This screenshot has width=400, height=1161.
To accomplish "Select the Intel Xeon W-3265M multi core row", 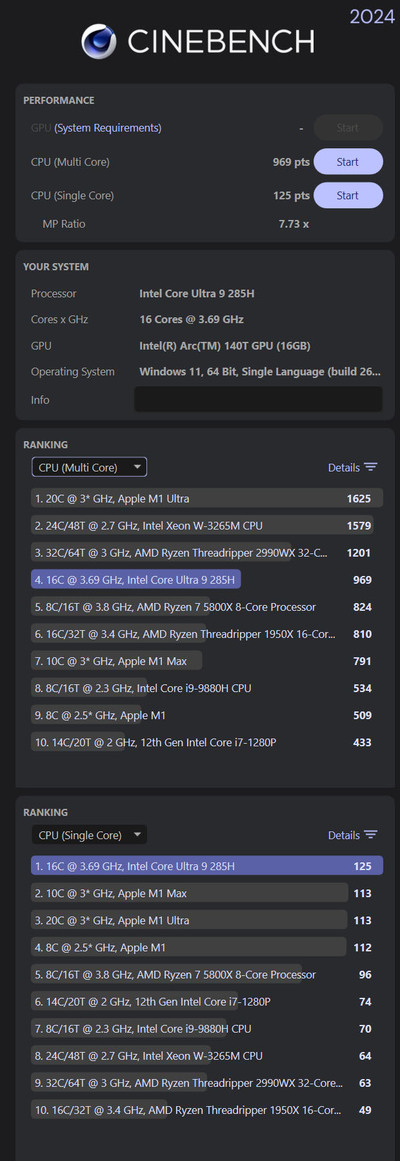I will click(x=207, y=526).
